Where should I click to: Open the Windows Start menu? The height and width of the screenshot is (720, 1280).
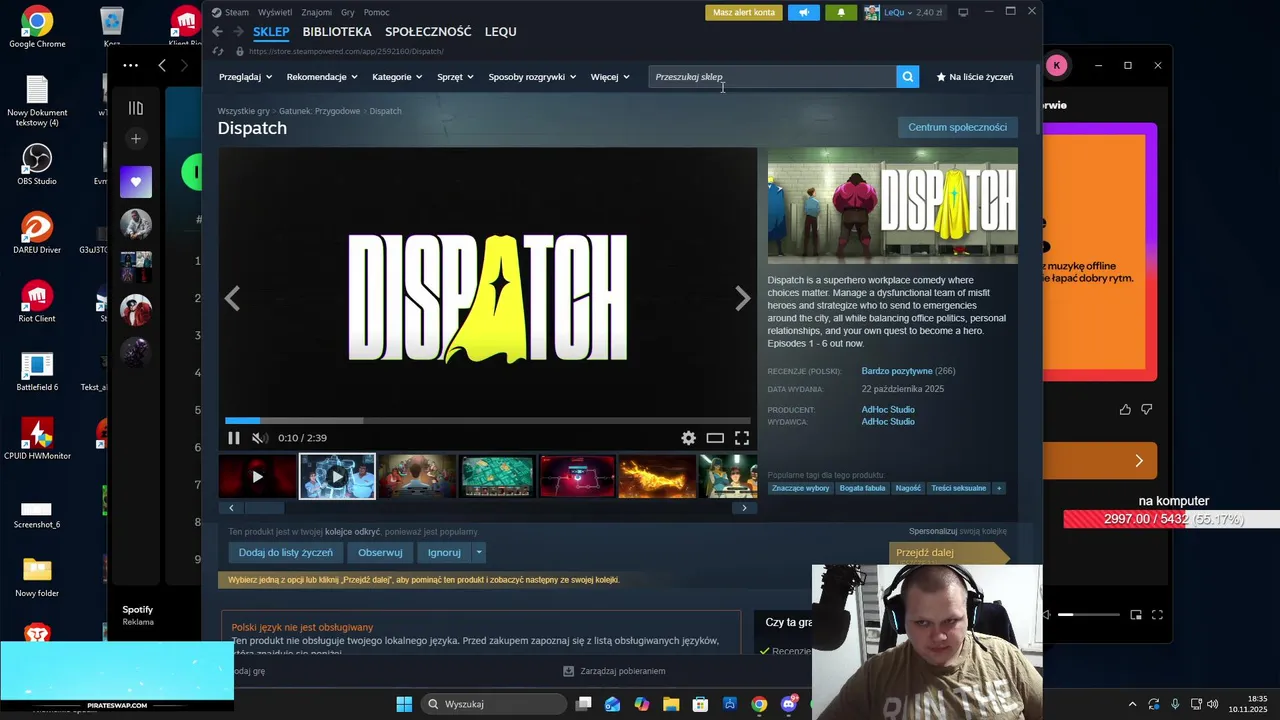click(x=404, y=704)
